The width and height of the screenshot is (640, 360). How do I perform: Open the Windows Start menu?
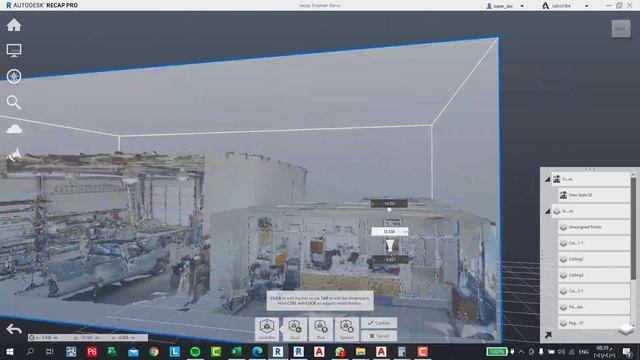tap(9, 351)
